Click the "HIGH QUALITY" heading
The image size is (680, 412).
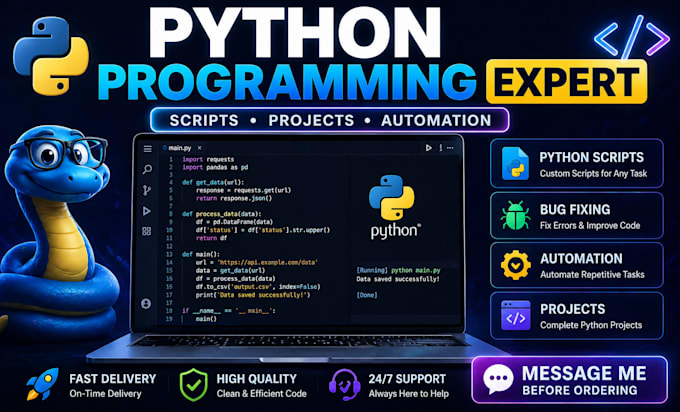256,379
